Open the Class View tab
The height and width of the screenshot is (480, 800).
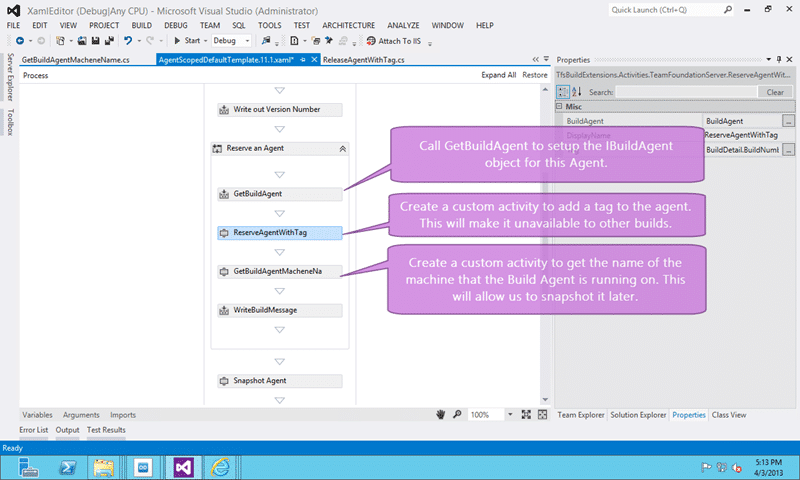click(729, 415)
